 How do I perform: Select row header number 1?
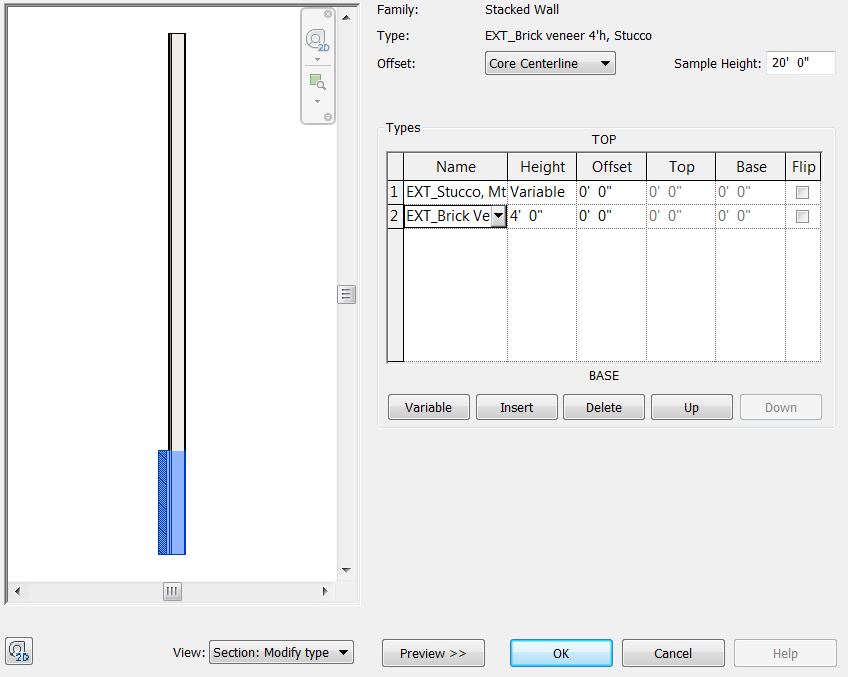coord(395,192)
